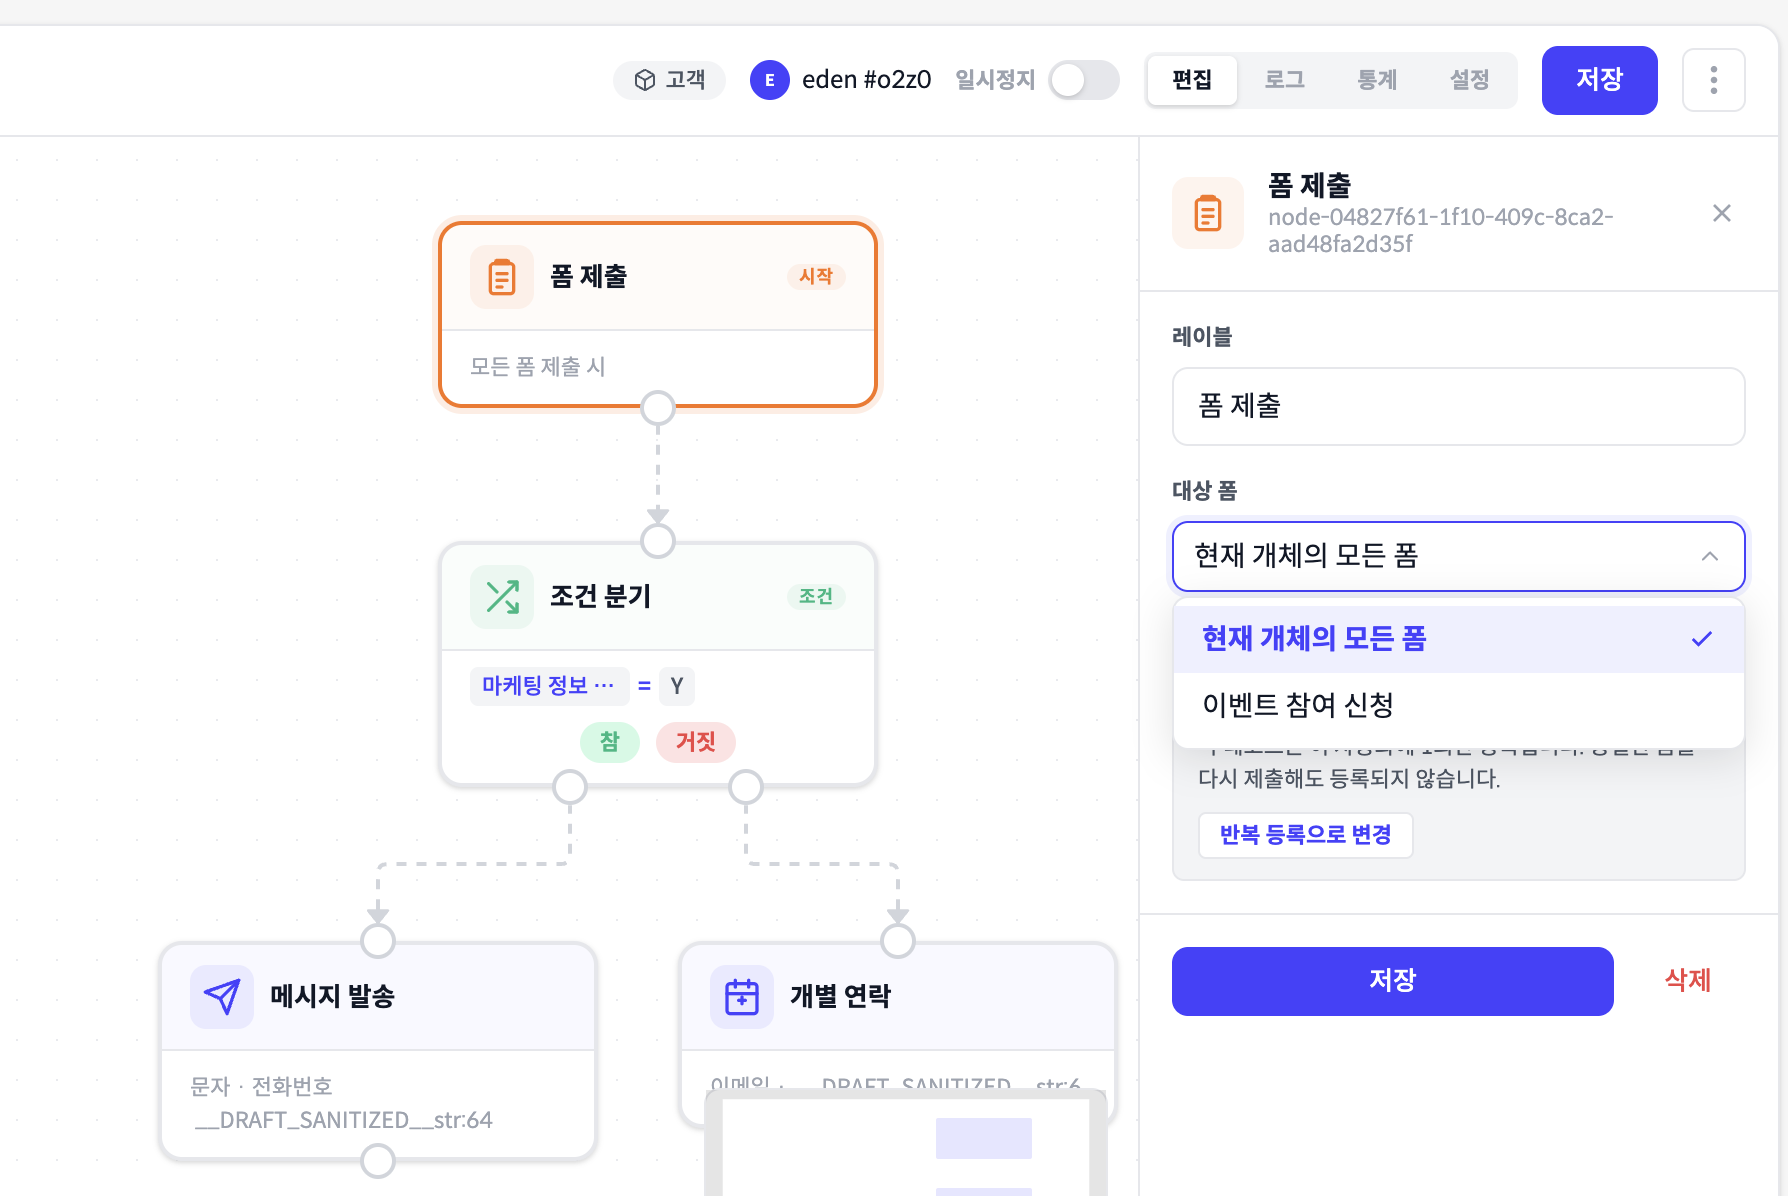Click the form submit node clipboard icon
This screenshot has height=1196, width=1788.
coord(501,277)
